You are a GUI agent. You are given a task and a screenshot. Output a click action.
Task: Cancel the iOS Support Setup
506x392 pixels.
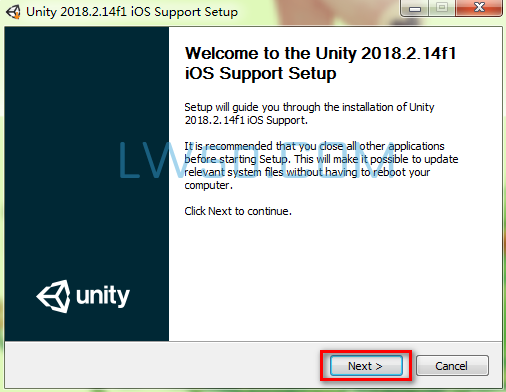452,366
